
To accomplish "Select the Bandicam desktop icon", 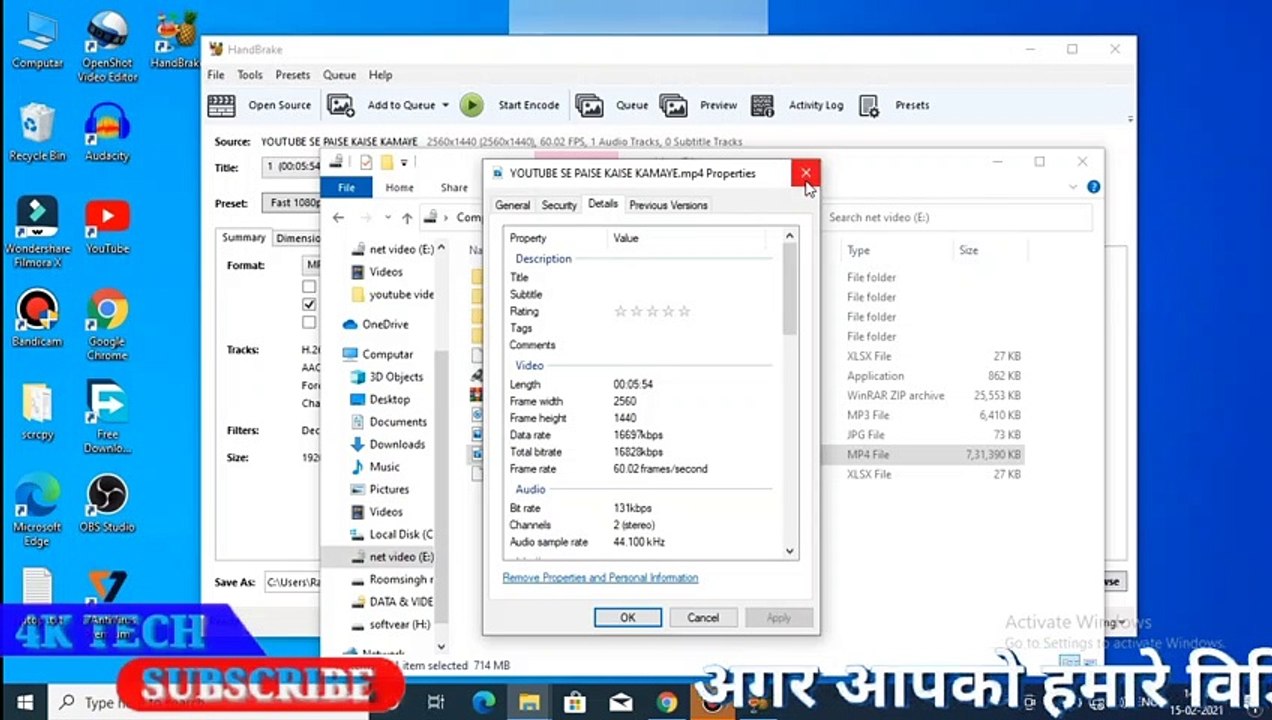I will (x=37, y=319).
